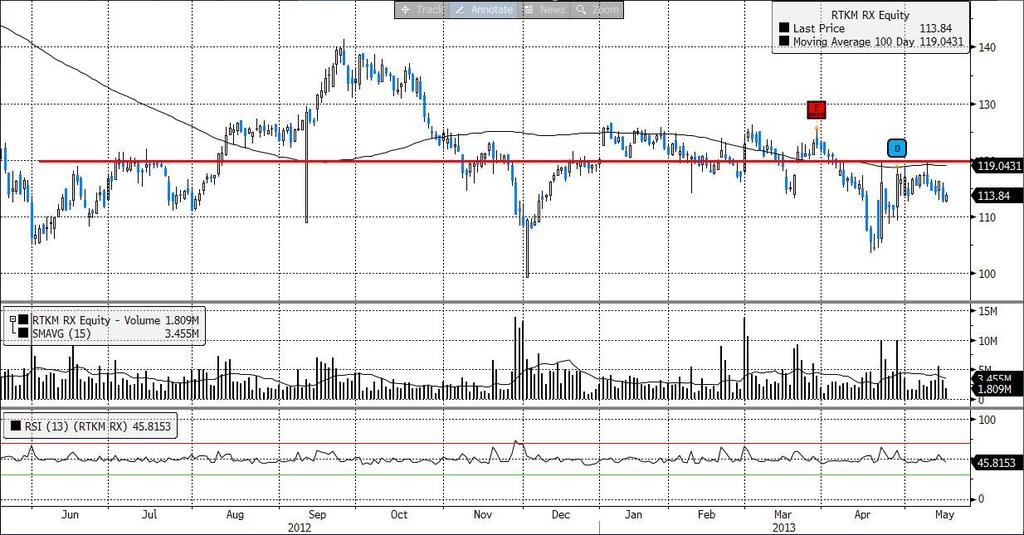Click the RTKM RX Equity Volume swatch

(24, 320)
